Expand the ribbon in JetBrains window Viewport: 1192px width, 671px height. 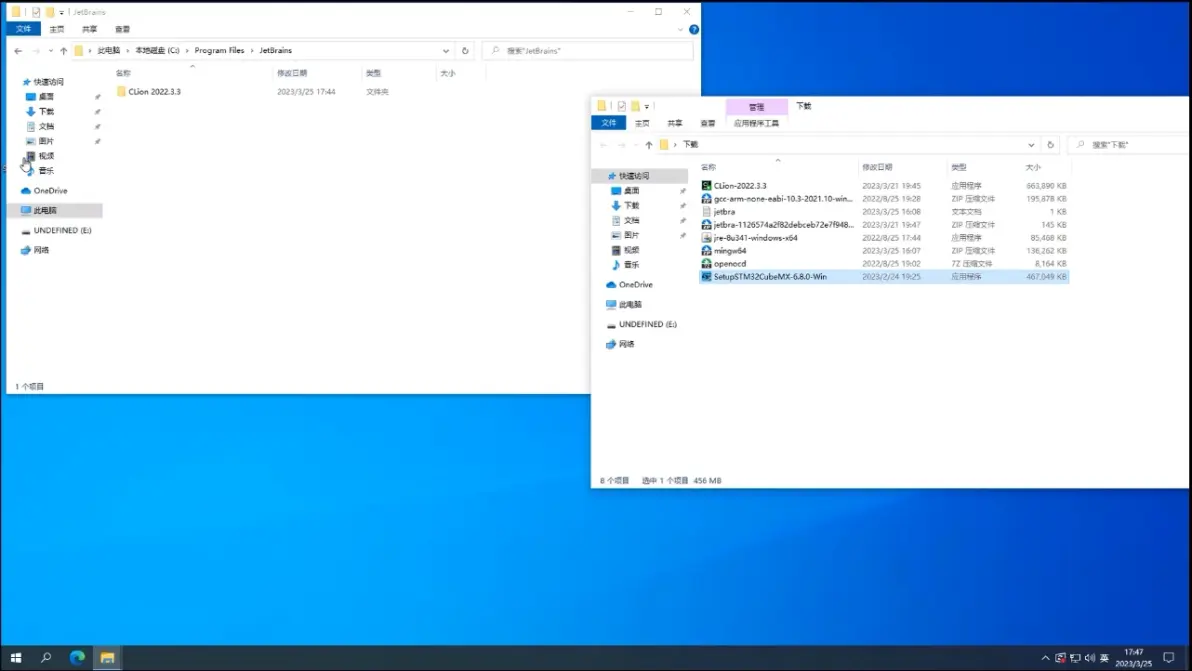pyautogui.click(x=680, y=30)
